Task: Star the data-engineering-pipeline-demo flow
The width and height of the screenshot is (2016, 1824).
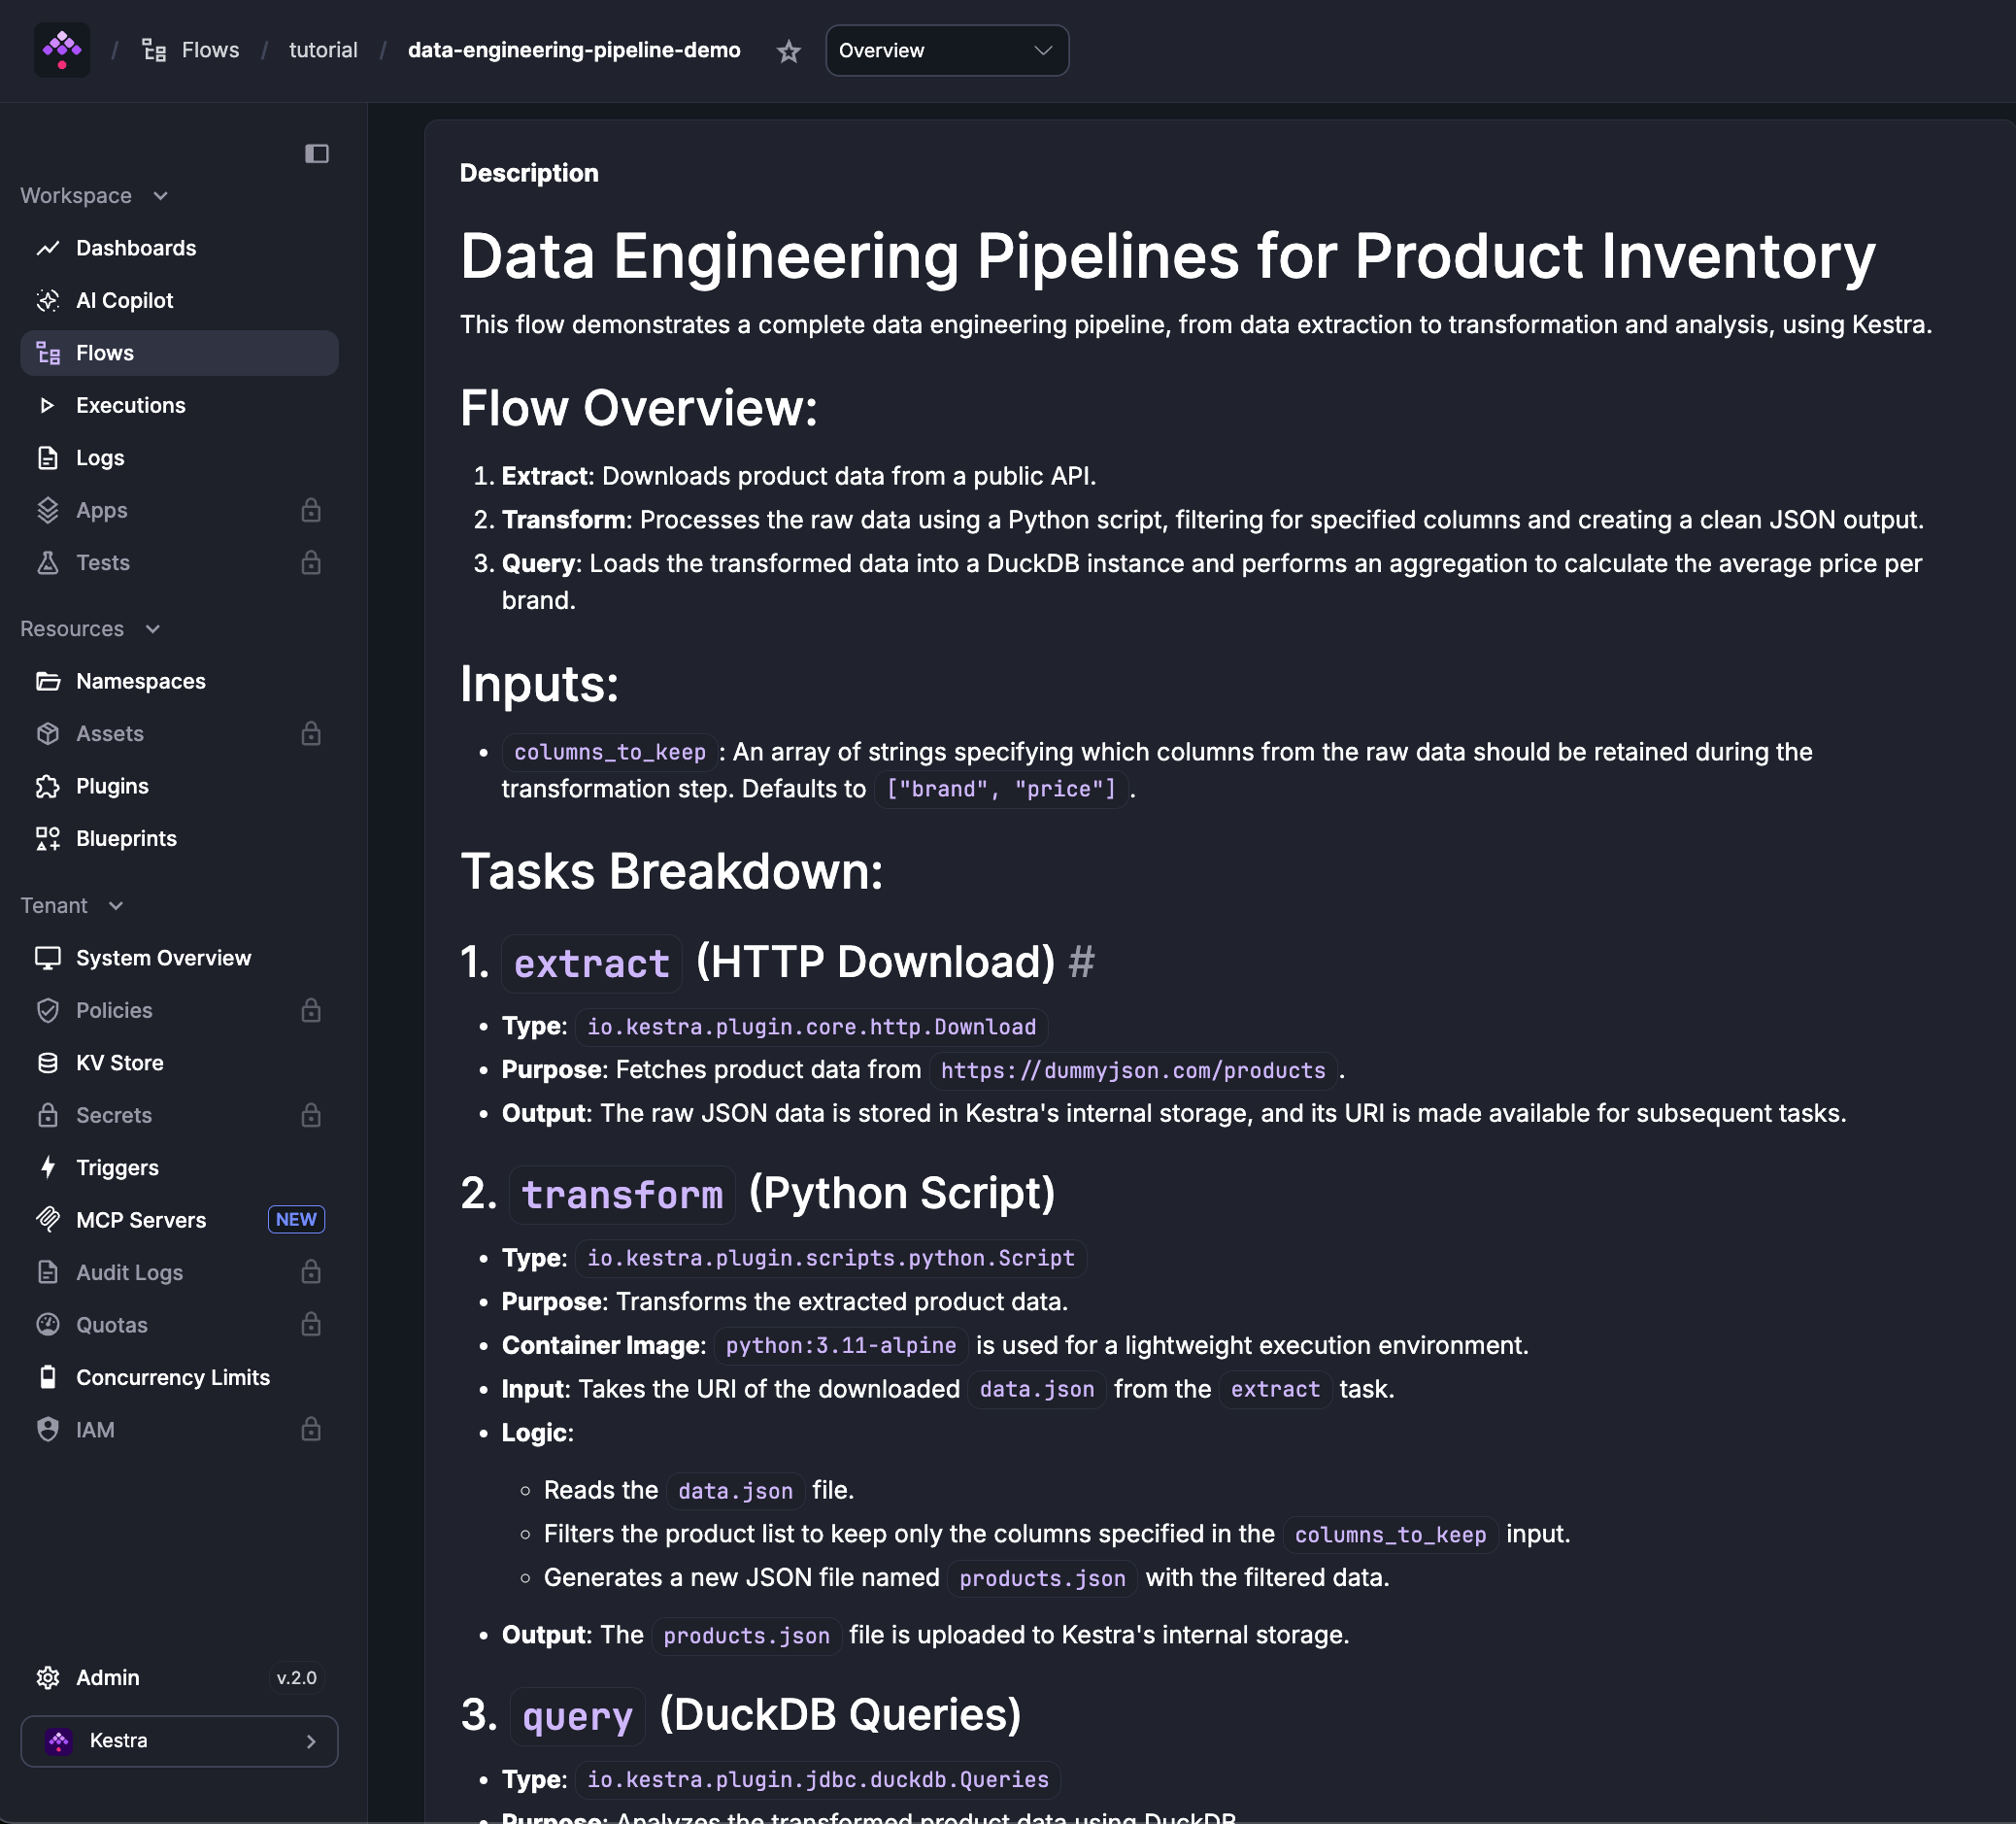Action: click(x=789, y=51)
